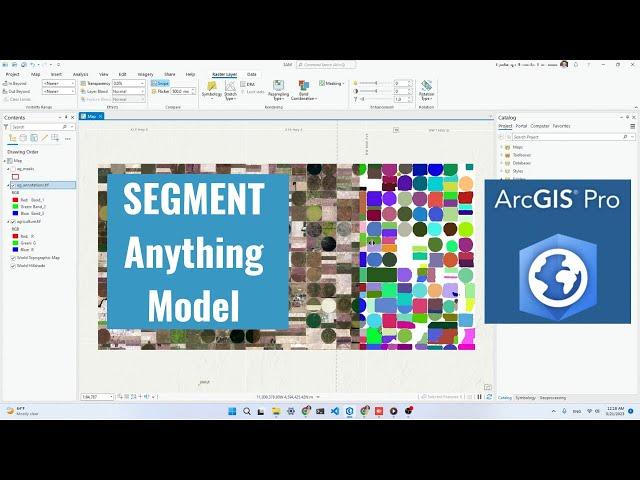The image size is (640, 480).
Task: Open the Layer Blend mode dropdown
Action: click(x=142, y=91)
